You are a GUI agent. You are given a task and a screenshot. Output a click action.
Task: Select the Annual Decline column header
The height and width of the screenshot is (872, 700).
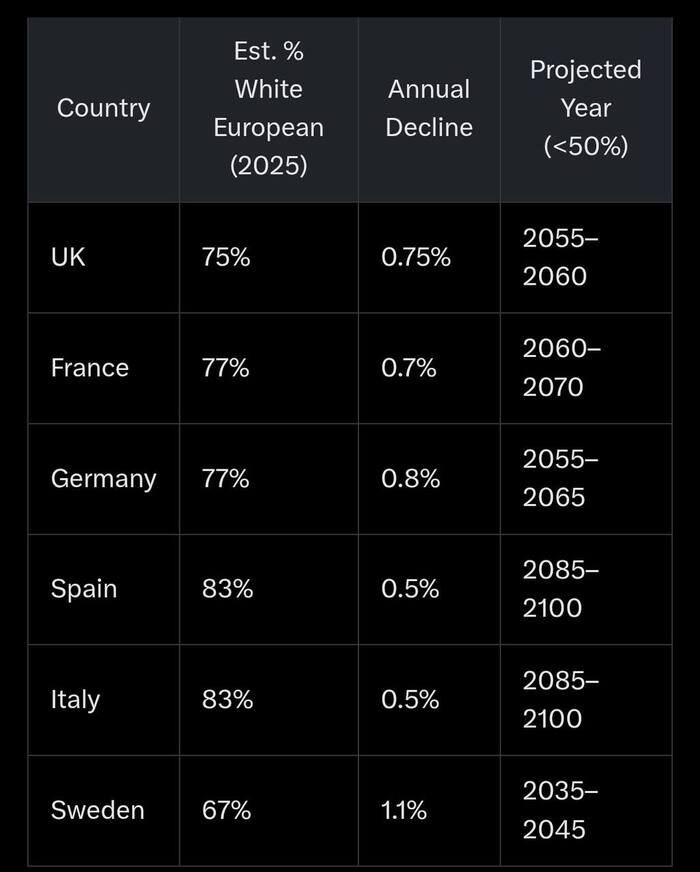pyautogui.click(x=429, y=108)
